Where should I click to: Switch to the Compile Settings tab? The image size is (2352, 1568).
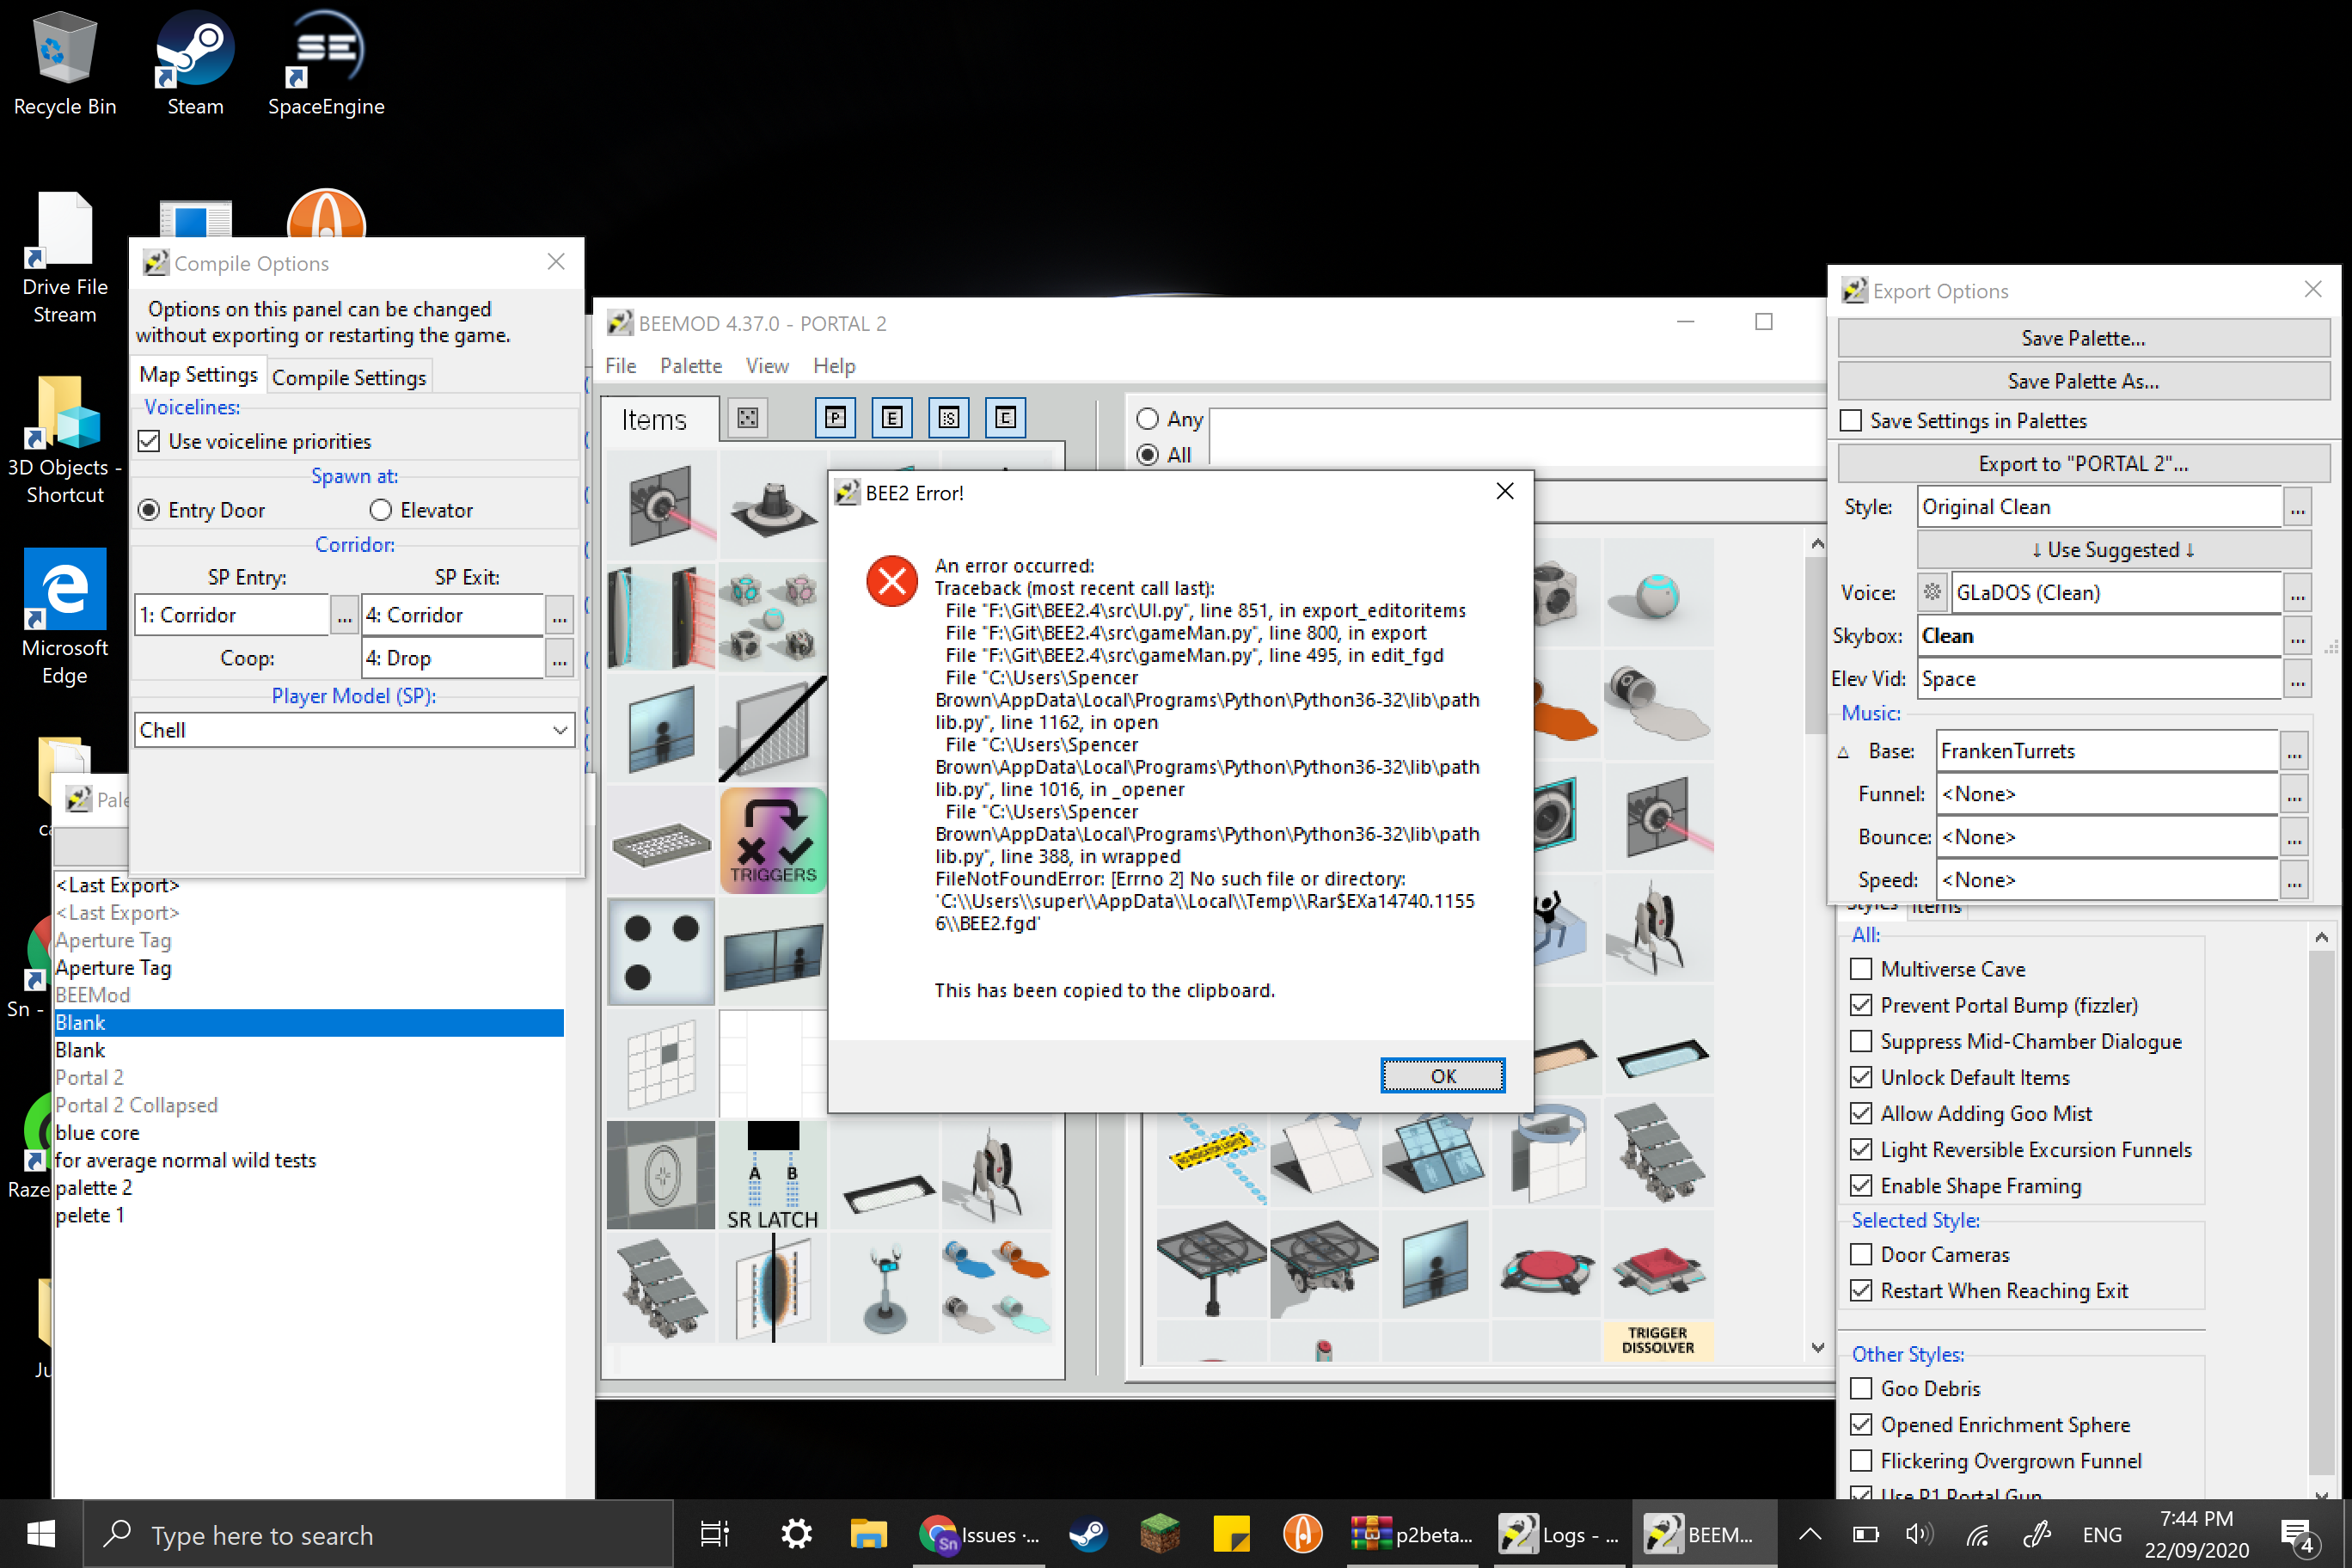(349, 377)
